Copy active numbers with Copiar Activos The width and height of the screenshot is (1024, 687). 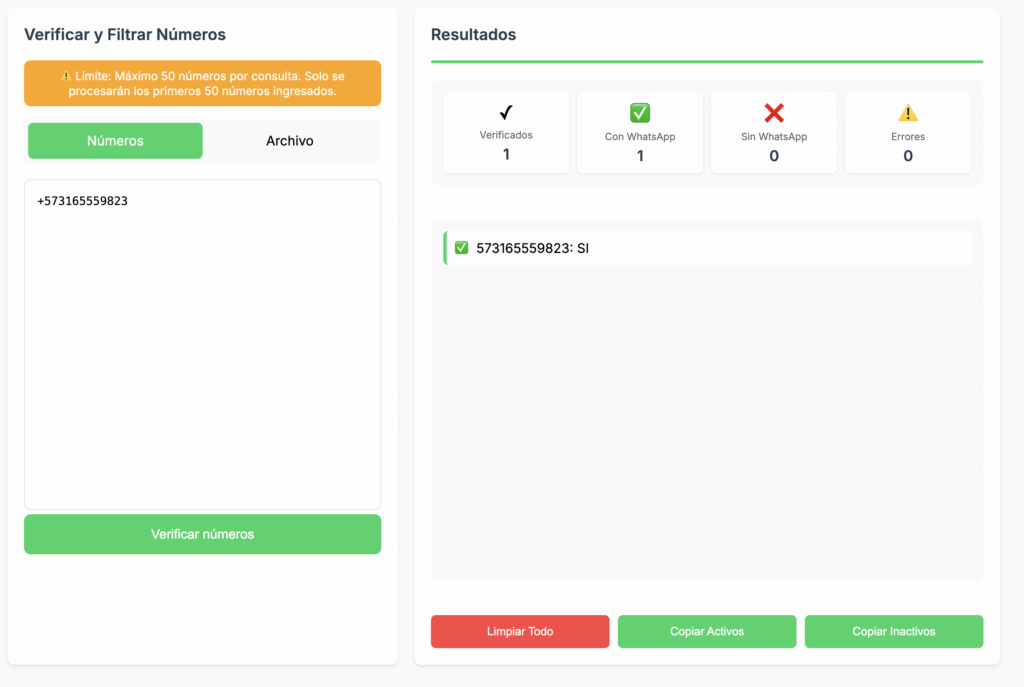coord(707,631)
